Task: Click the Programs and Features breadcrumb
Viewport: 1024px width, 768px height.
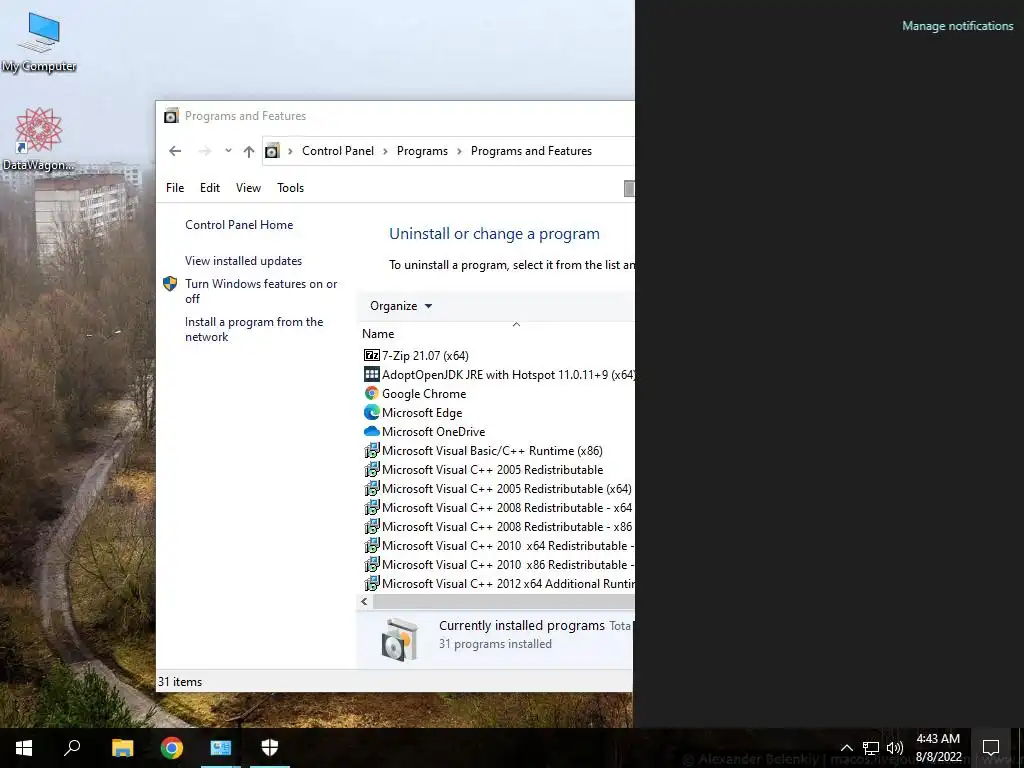Action: coord(531,151)
